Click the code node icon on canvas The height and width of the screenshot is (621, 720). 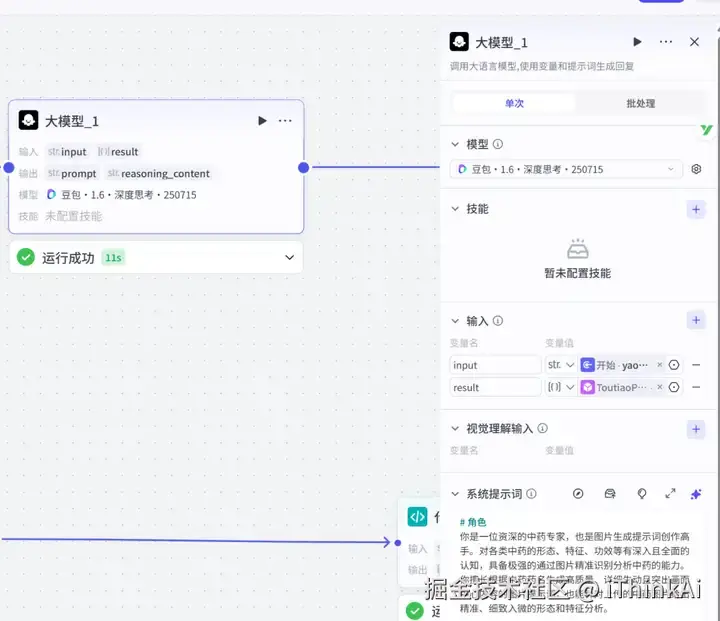[417, 517]
